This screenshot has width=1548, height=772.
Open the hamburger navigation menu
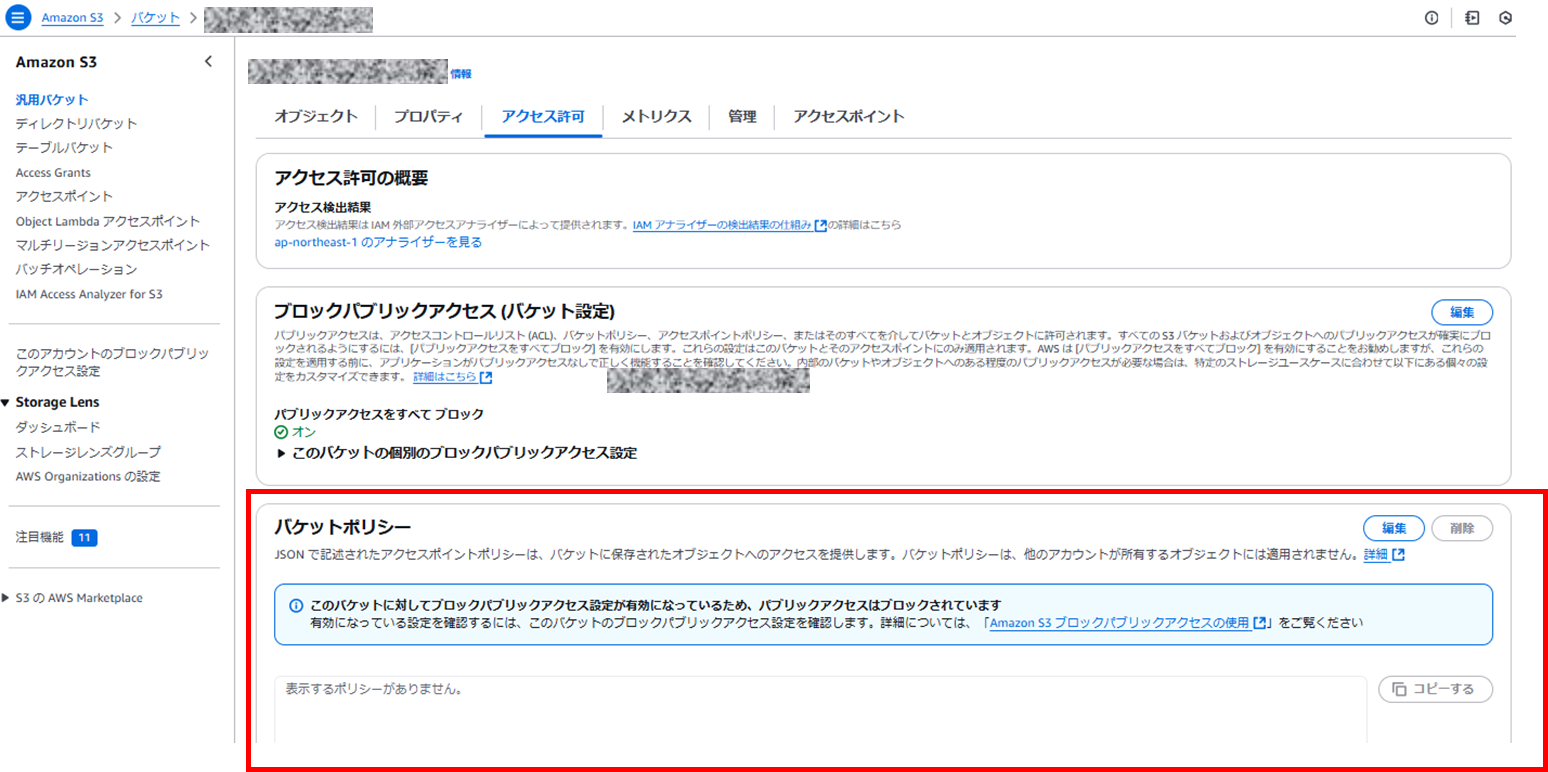[x=18, y=18]
